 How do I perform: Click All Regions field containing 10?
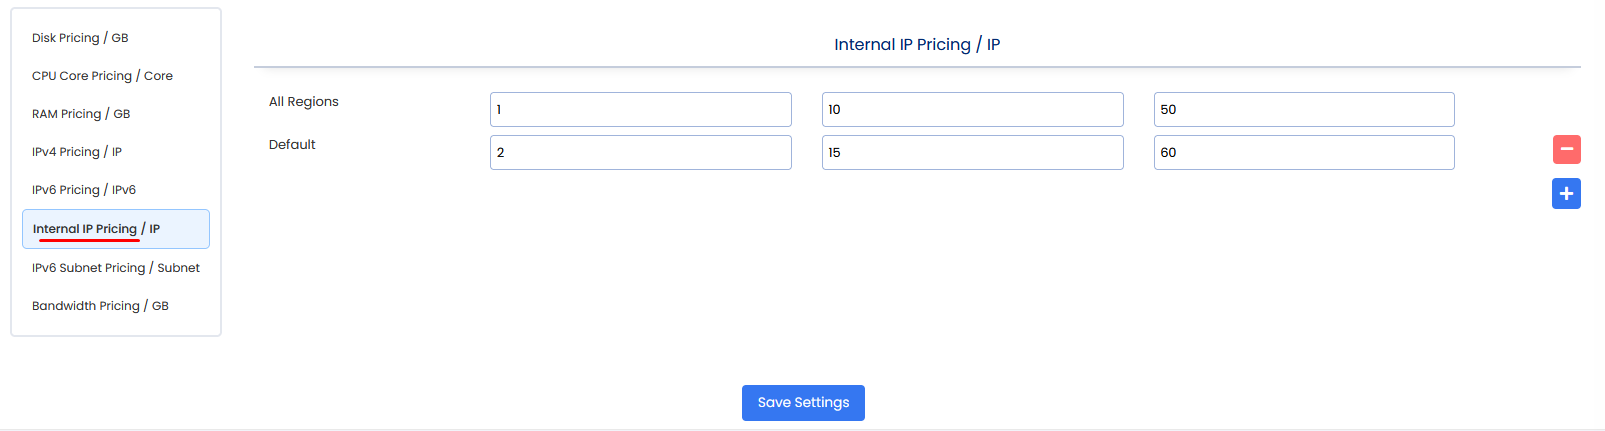pyautogui.click(x=972, y=110)
